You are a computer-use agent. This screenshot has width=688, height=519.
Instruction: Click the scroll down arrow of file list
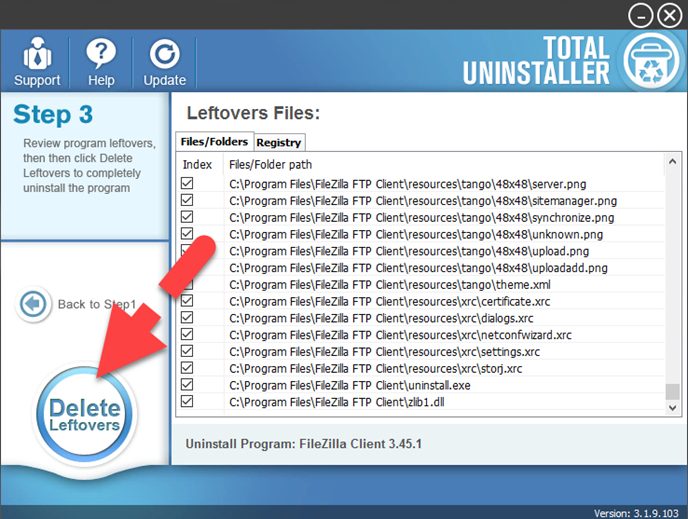click(x=672, y=408)
